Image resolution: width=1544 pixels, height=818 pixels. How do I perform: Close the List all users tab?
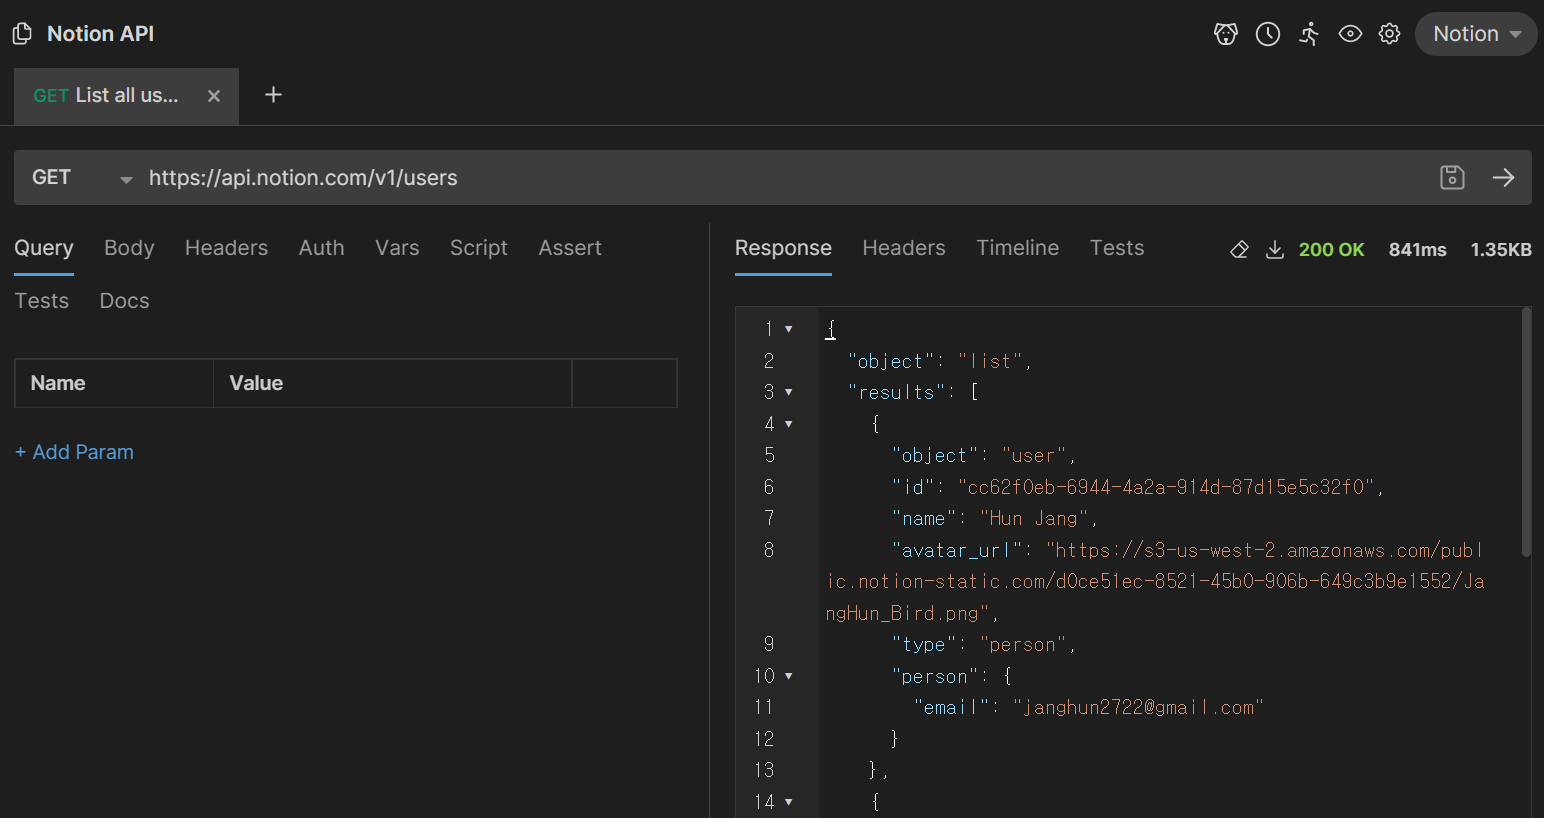[x=214, y=96]
